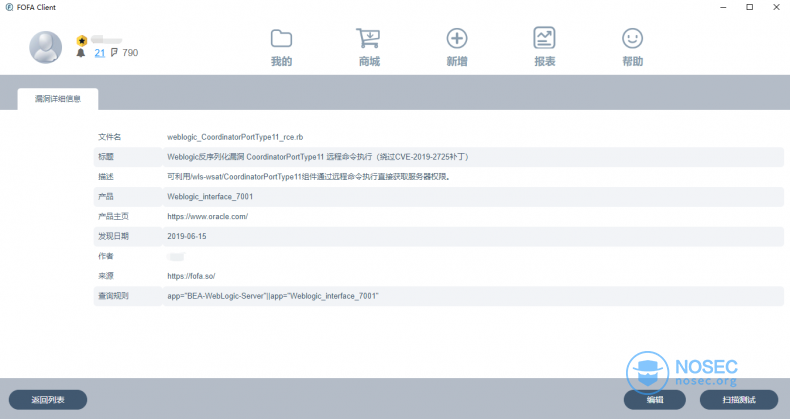Click the 返回列表 button
This screenshot has height=419, width=790.
48,400
